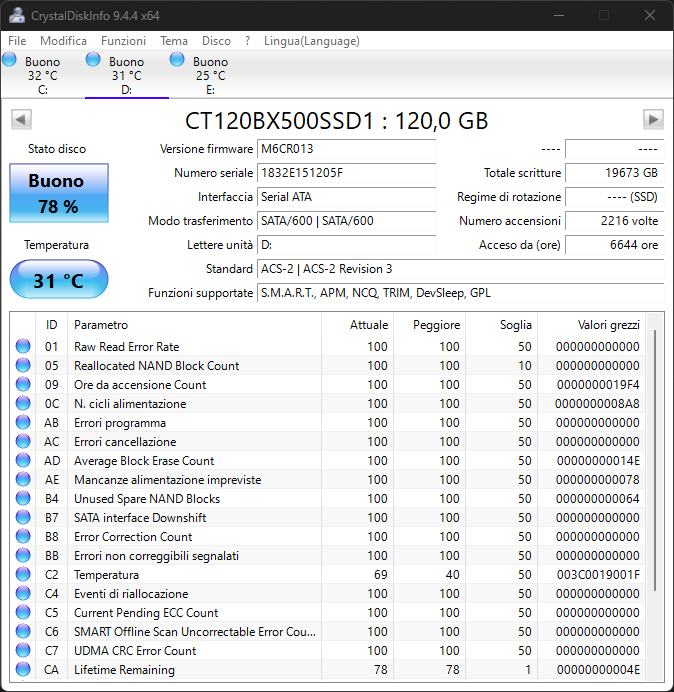Click the Totale scritture 19673 GB value

[x=614, y=173]
